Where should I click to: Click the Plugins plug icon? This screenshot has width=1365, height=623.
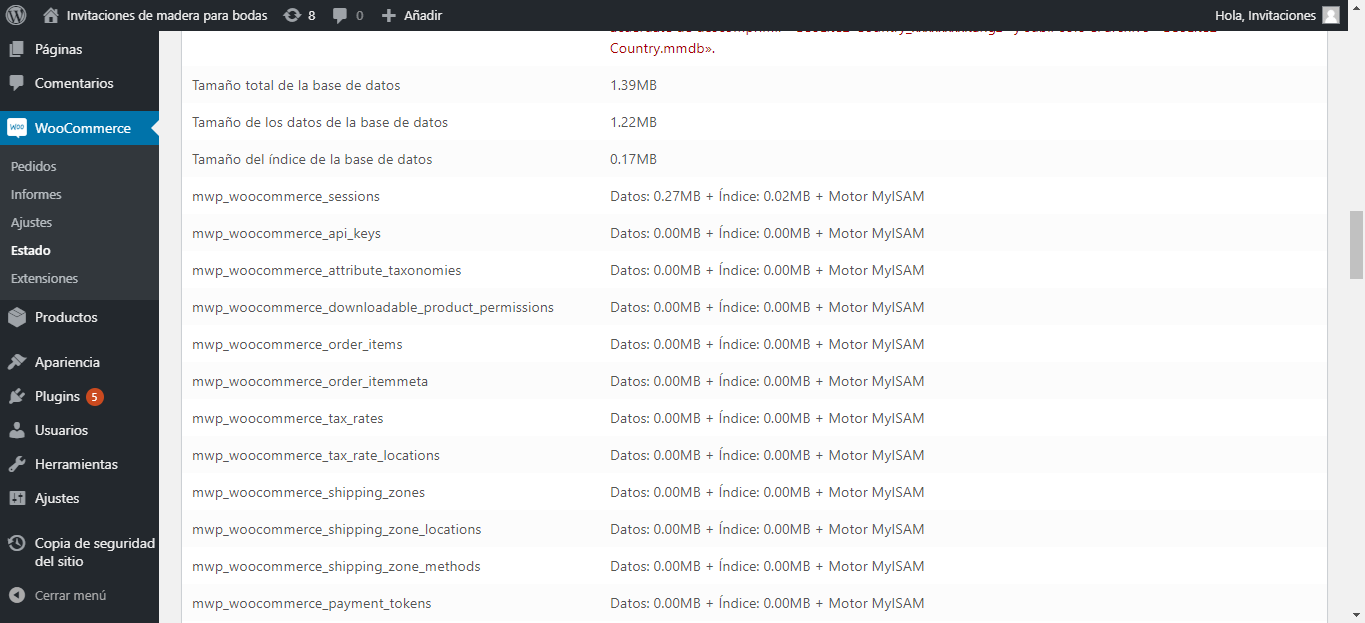pos(17,396)
